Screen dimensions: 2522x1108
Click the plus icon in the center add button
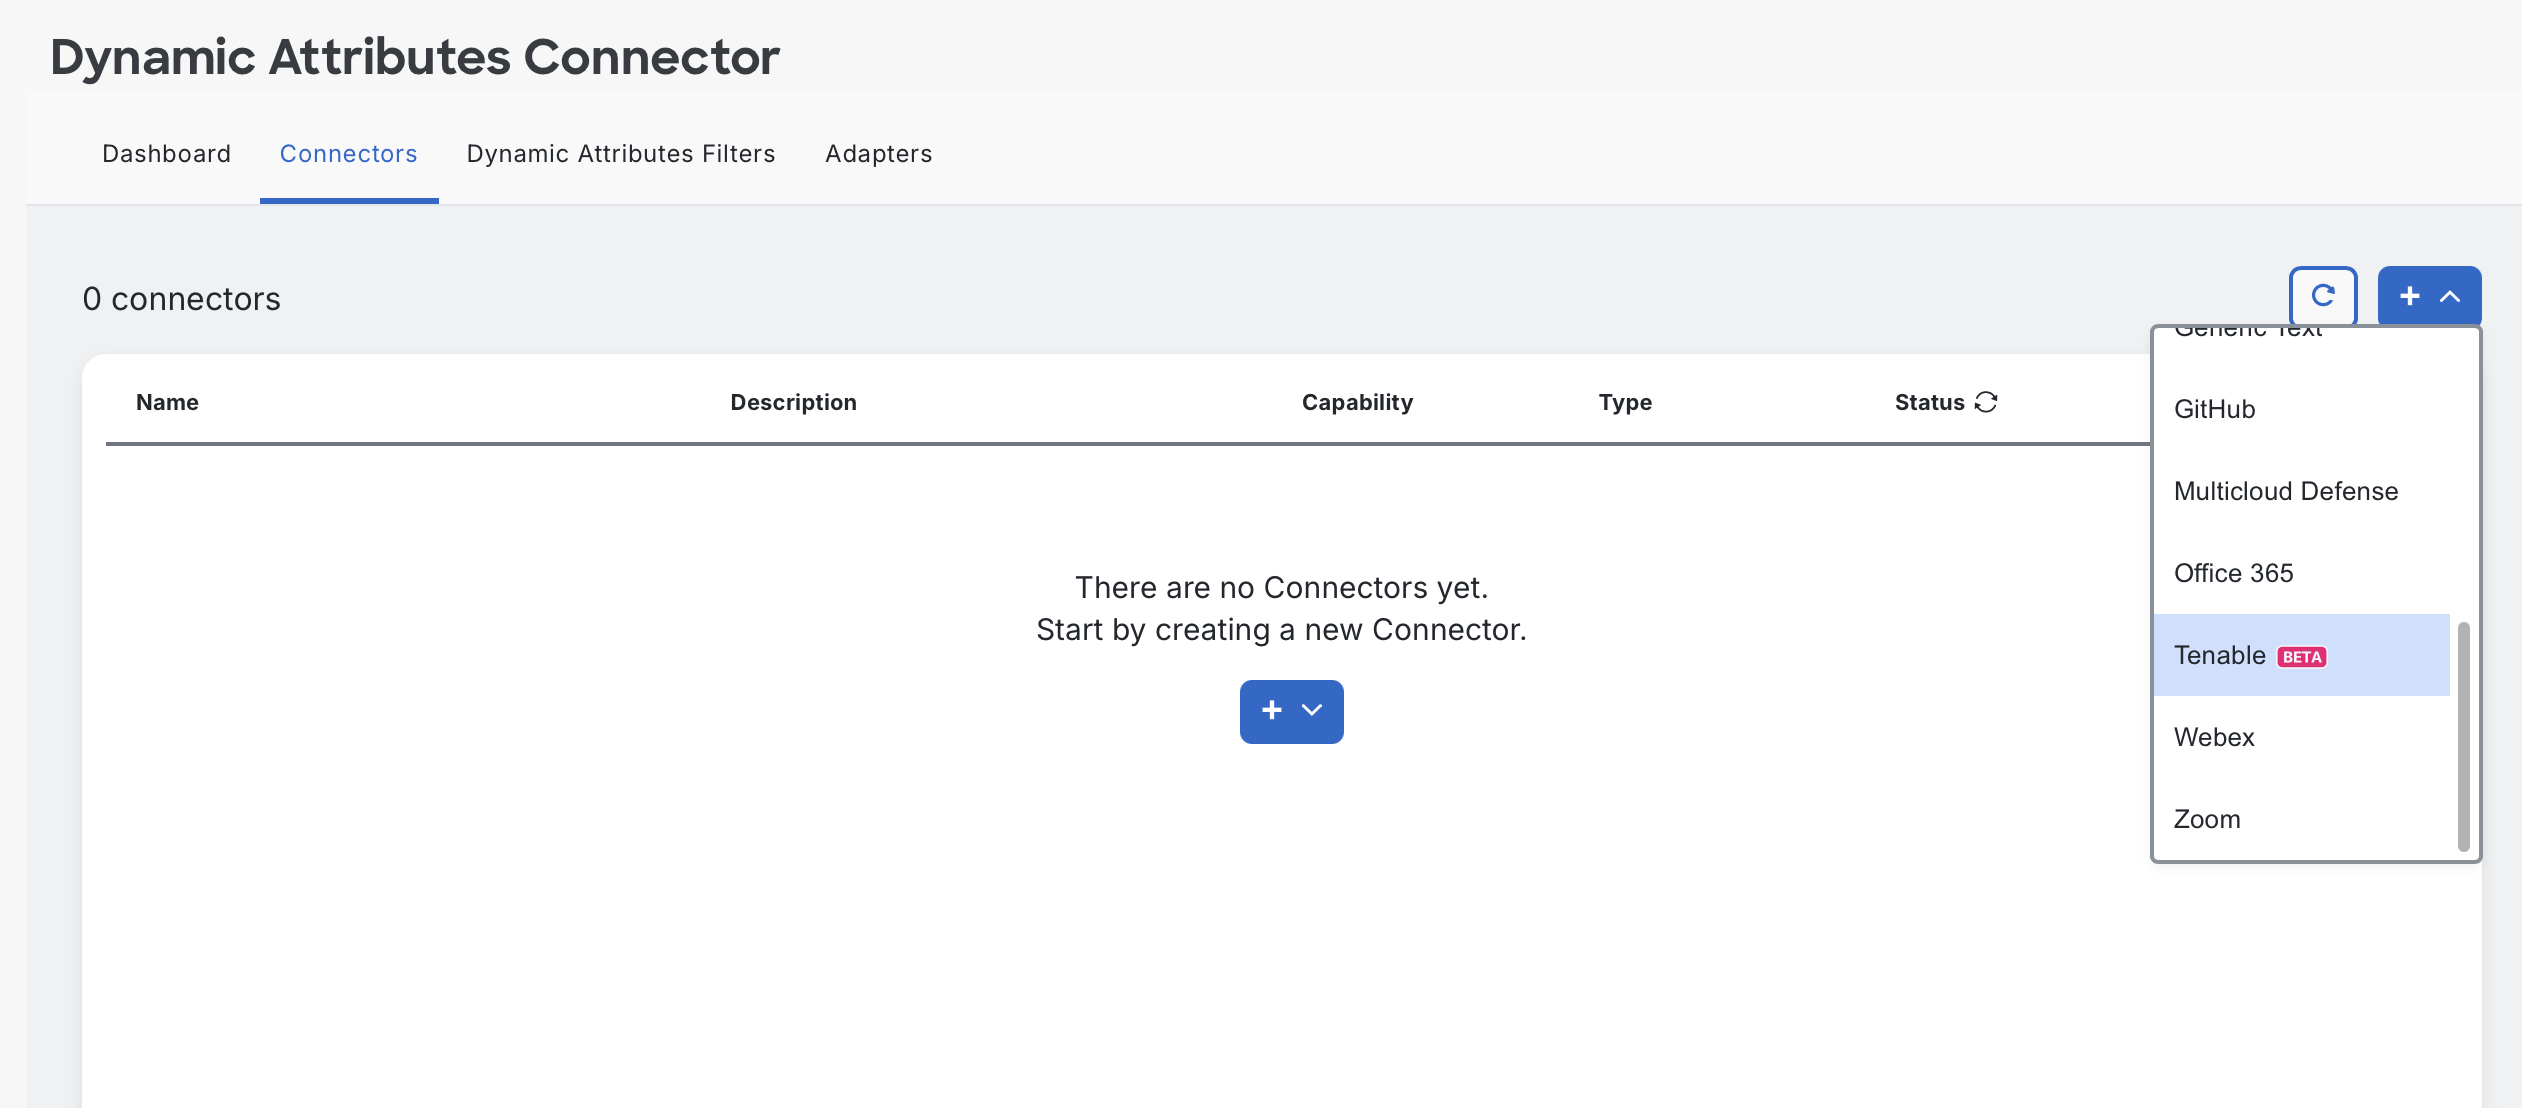tap(1271, 710)
